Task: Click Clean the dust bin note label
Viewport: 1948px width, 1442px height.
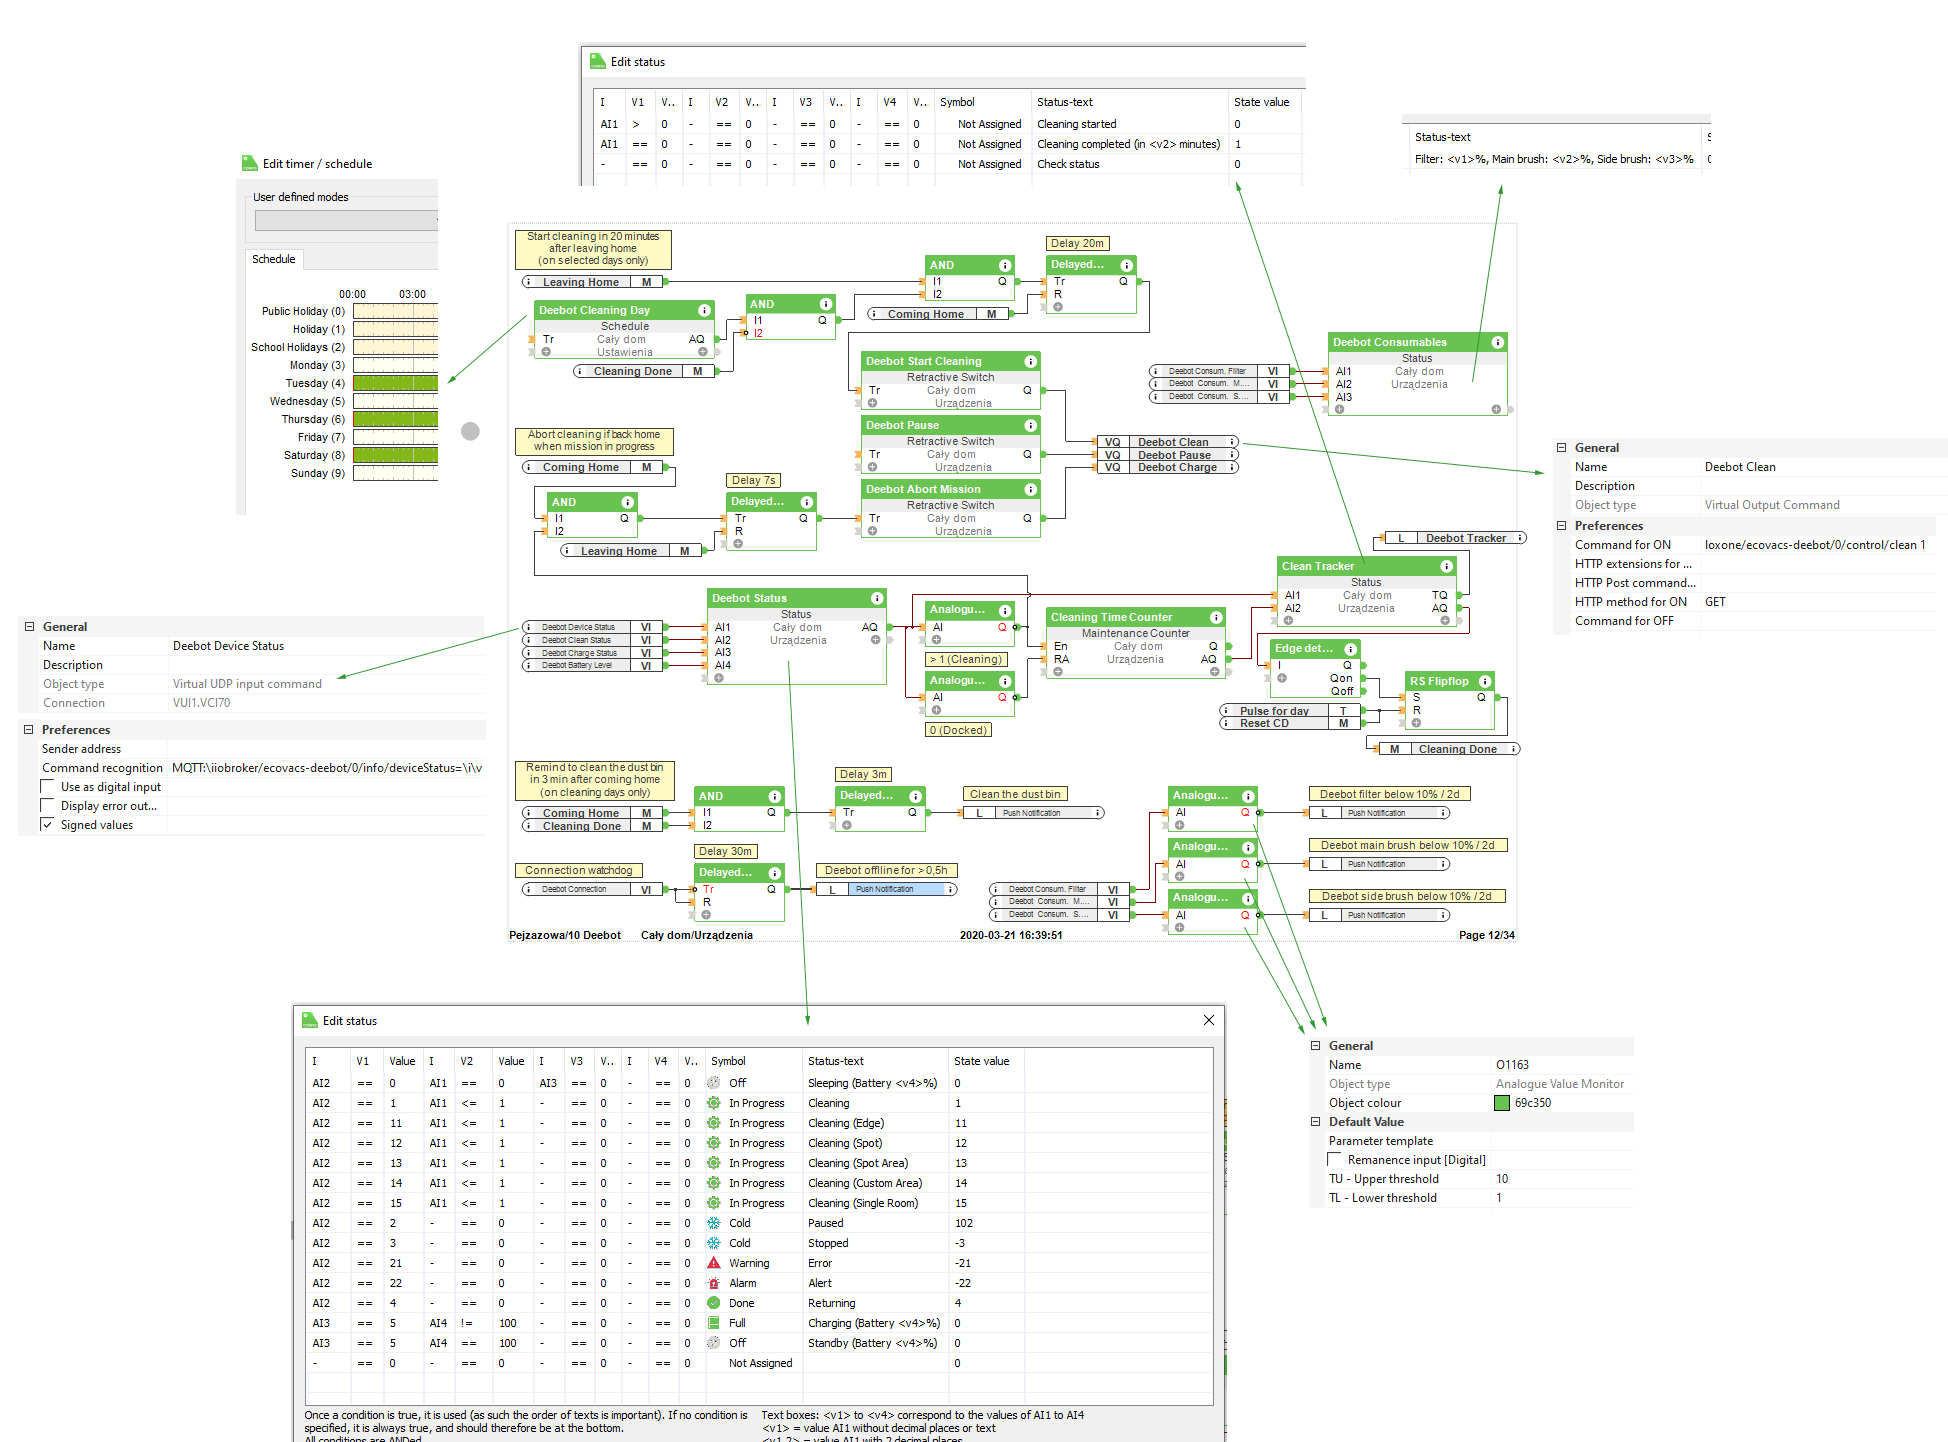Action: [x=1015, y=794]
